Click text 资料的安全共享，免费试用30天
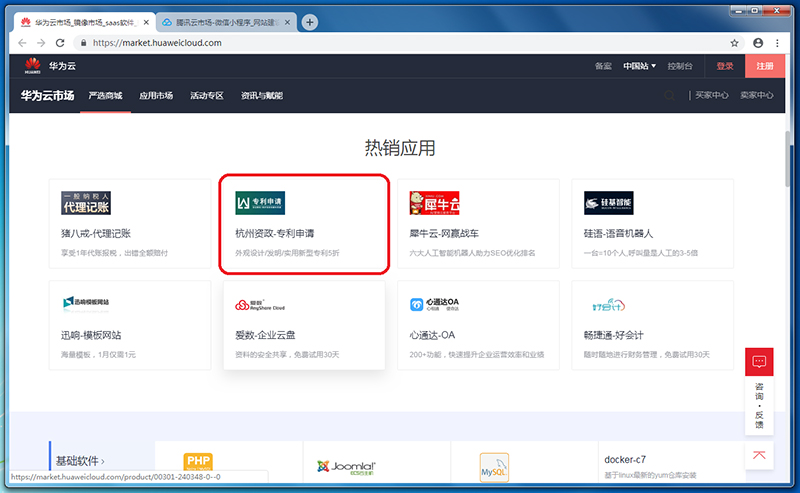Screen dimensions: 800x493 coord(287,355)
